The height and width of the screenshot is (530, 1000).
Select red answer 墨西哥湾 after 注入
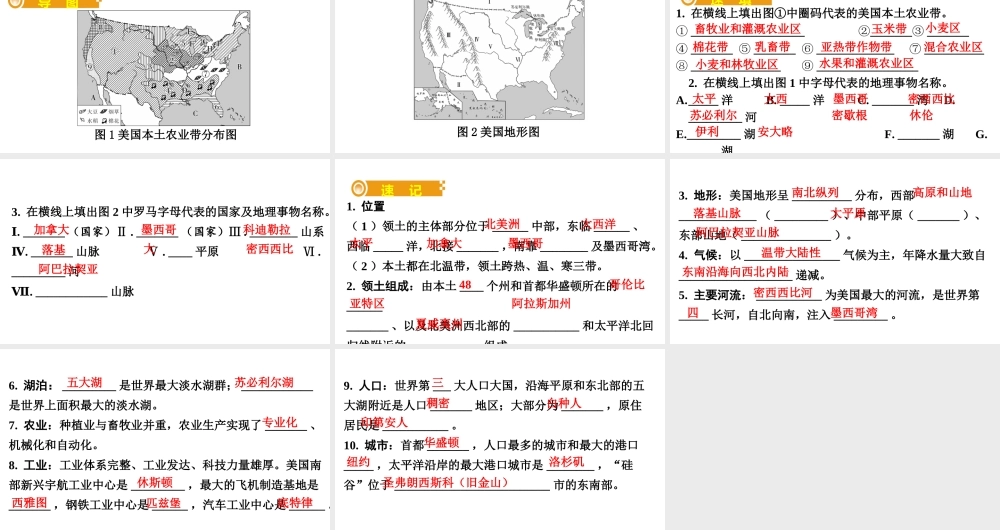(854, 313)
